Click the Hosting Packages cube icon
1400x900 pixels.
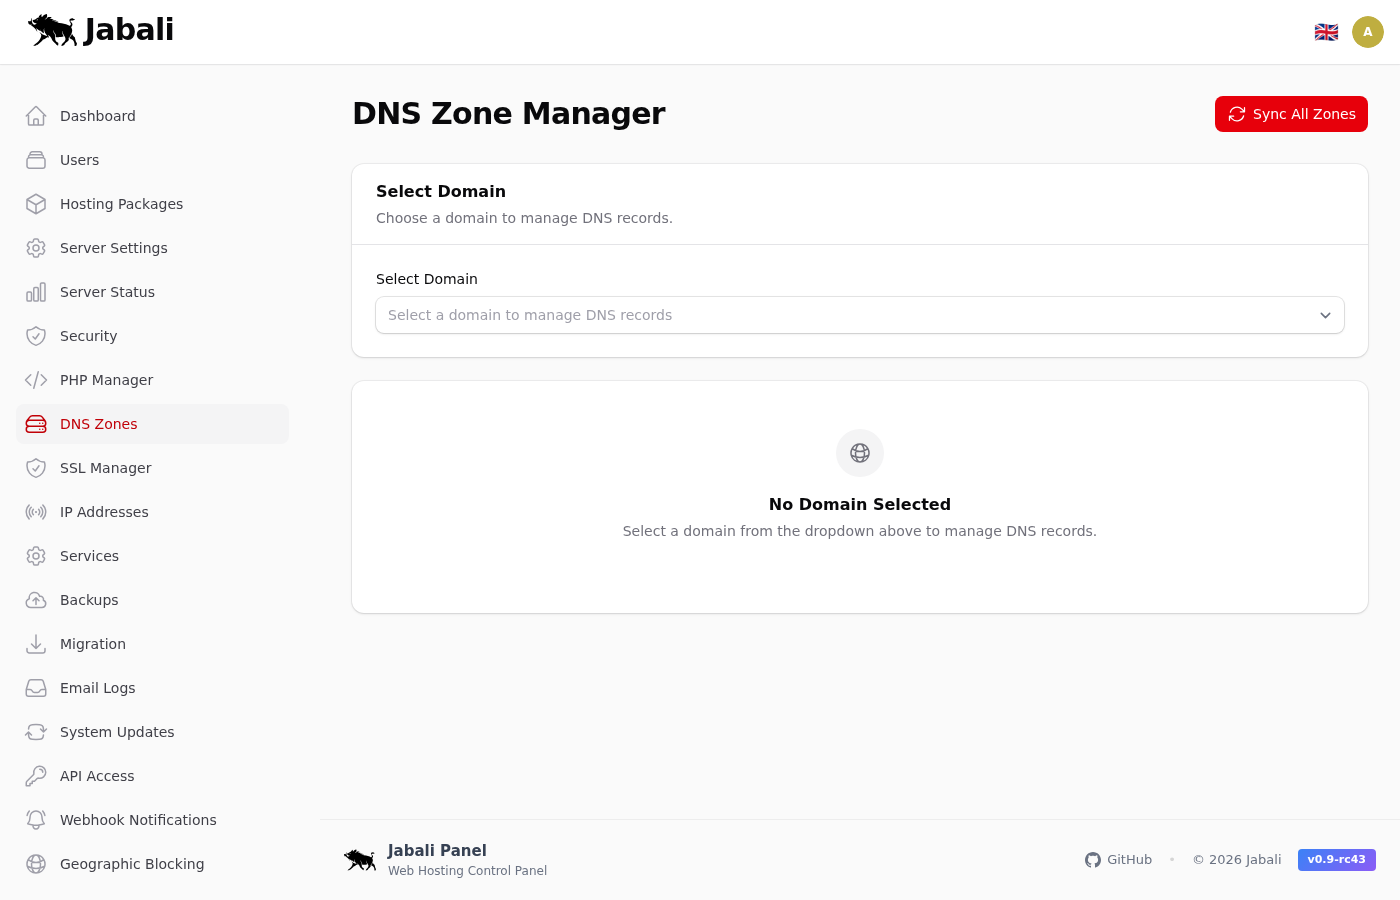click(36, 204)
